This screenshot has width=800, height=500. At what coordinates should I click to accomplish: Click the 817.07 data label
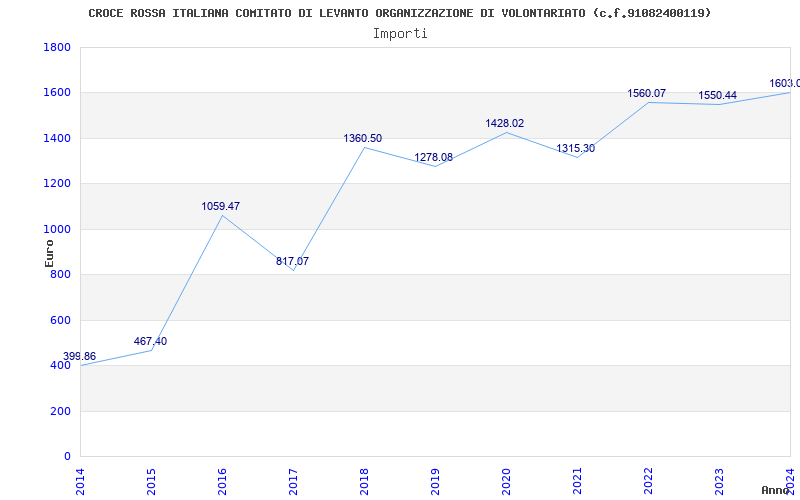292,261
